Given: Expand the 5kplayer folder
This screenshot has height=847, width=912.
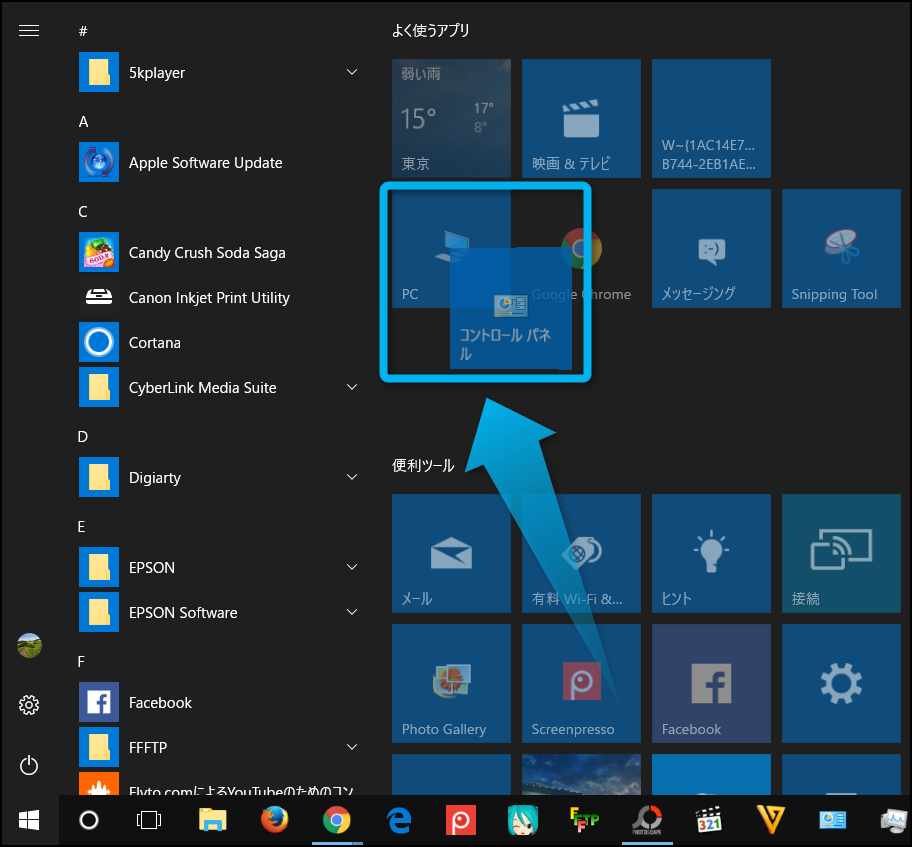Looking at the screenshot, I should 351,73.
